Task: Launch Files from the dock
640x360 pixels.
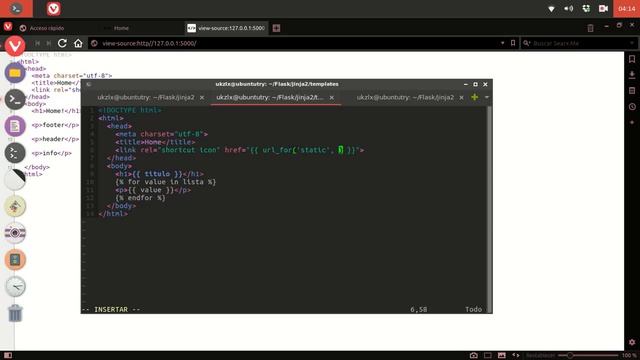Action: click(x=15, y=73)
